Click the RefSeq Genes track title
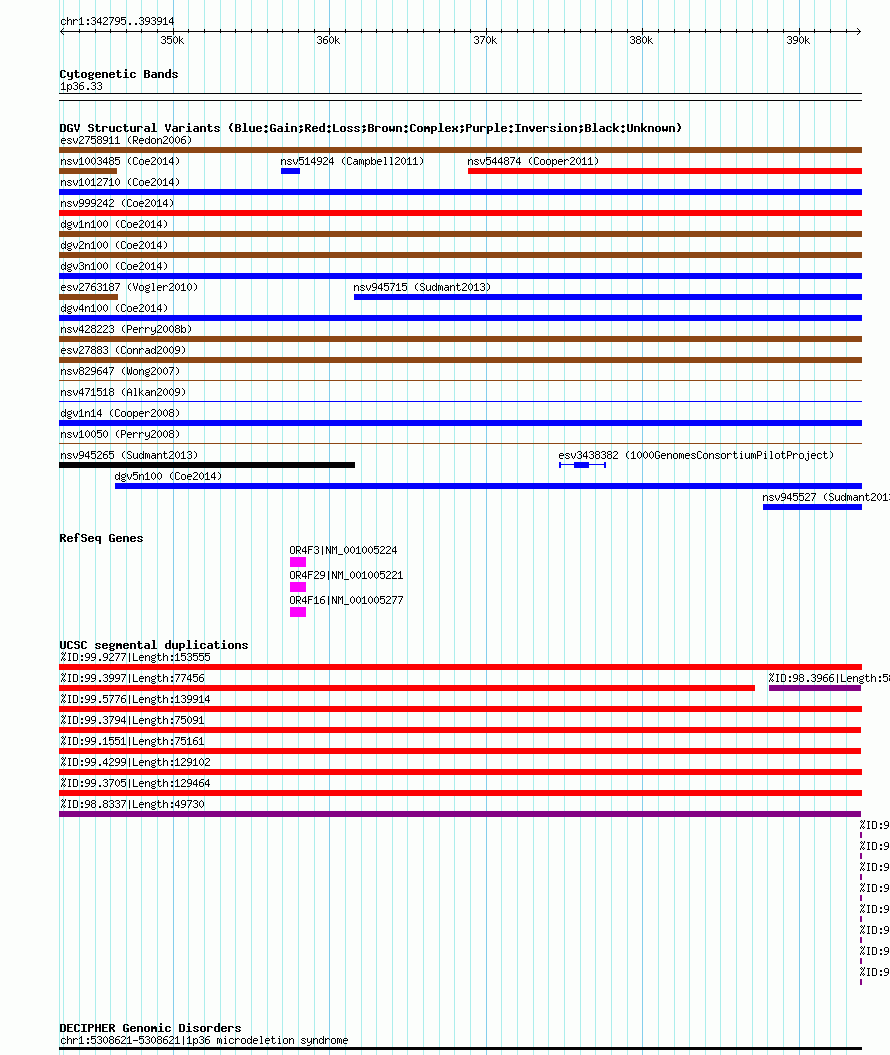The image size is (890, 1055). click(x=101, y=538)
